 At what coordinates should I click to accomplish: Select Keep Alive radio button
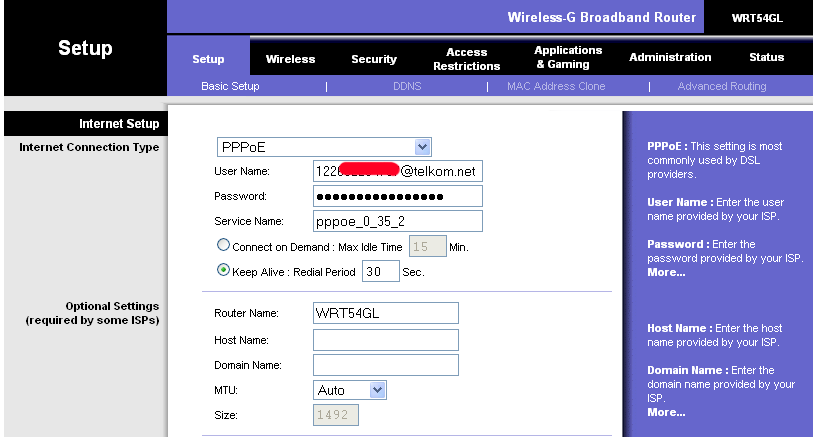(223, 270)
